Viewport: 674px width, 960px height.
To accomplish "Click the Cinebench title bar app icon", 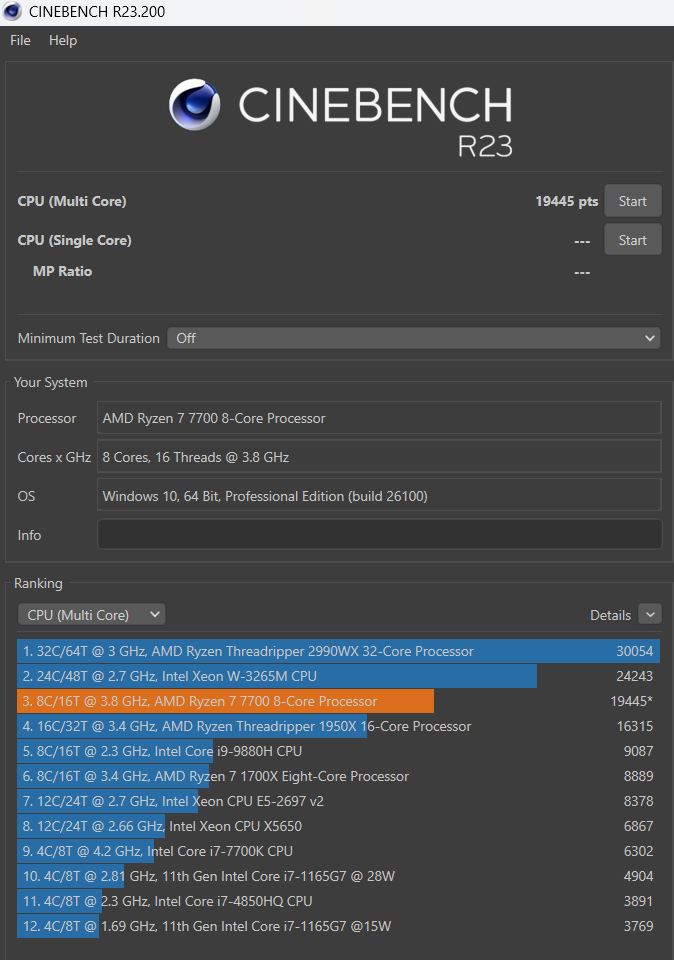I will pyautogui.click(x=14, y=12).
